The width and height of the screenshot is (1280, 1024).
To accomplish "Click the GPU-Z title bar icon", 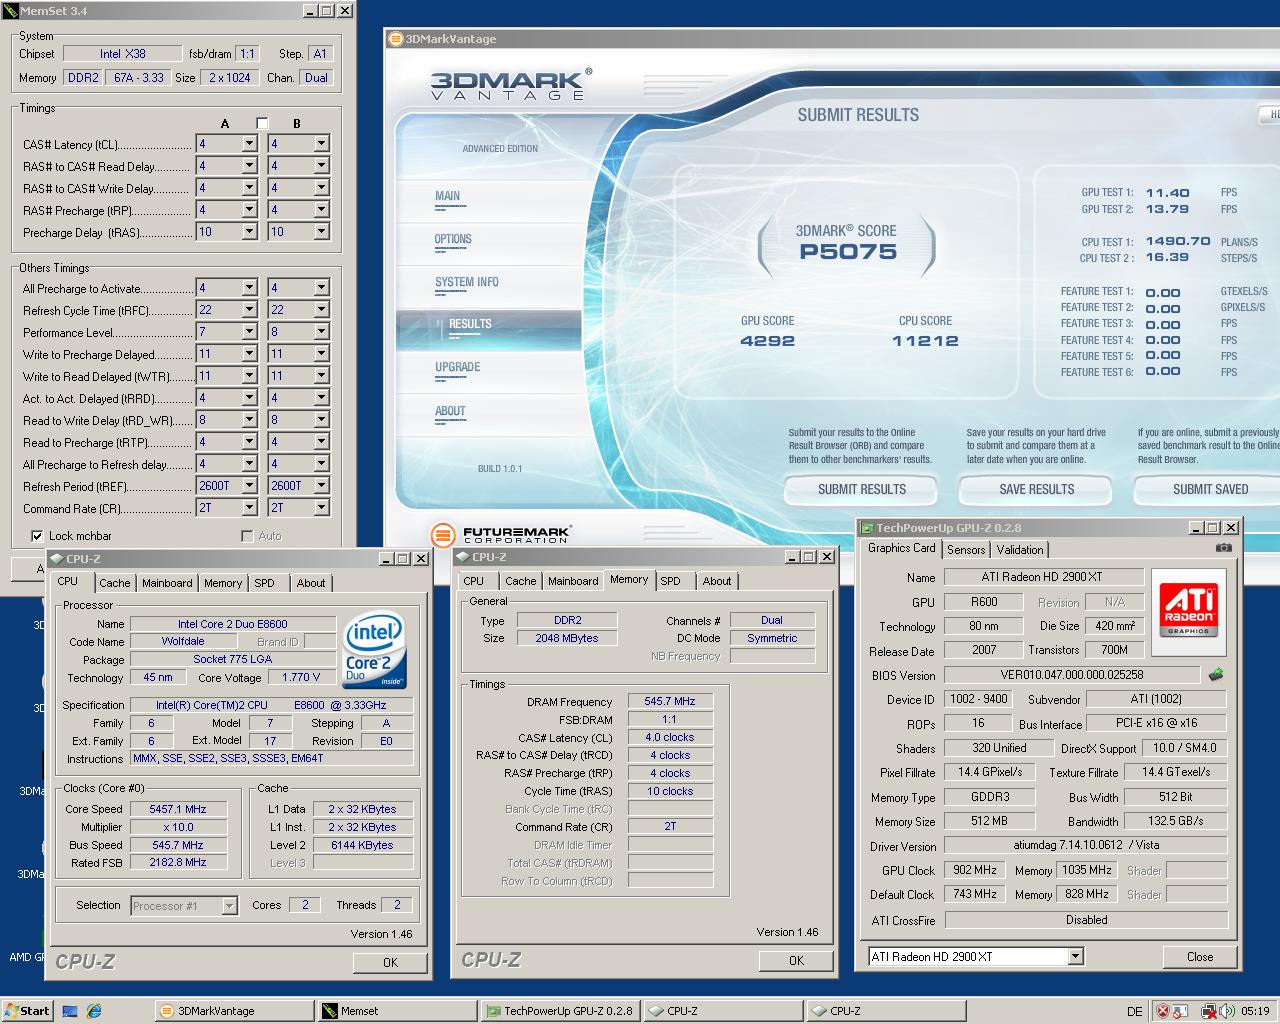I will 866,528.
